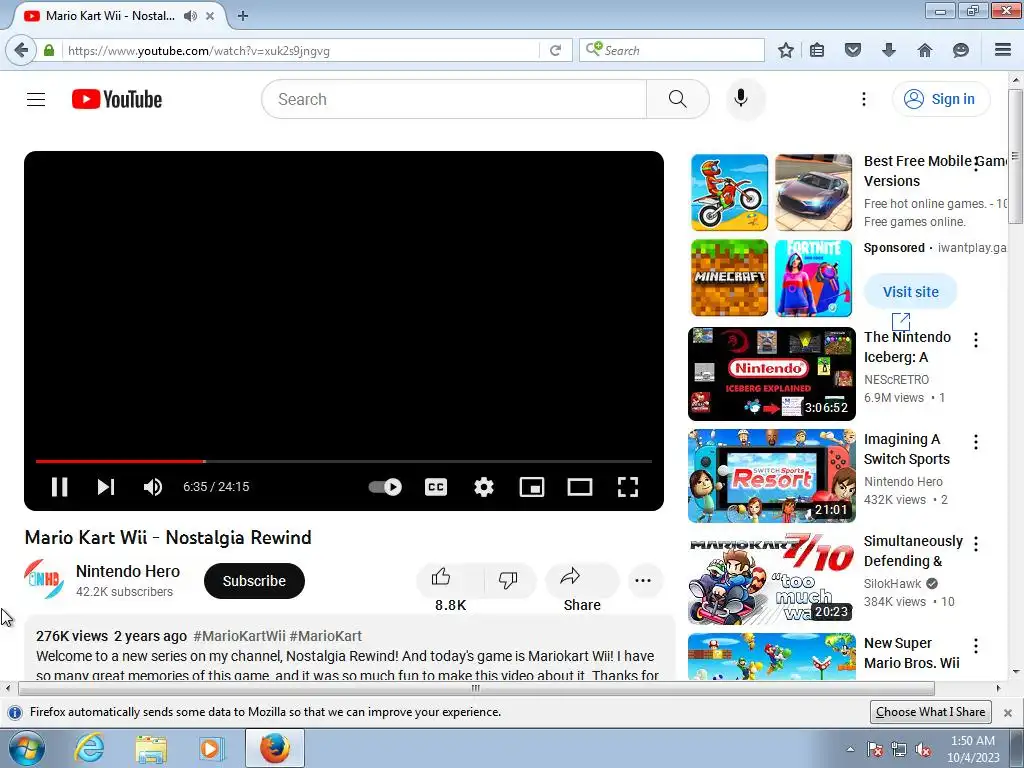The width and height of the screenshot is (1024, 768).
Task: Open options for Imagining A Switch Sports
Action: pos(976,442)
